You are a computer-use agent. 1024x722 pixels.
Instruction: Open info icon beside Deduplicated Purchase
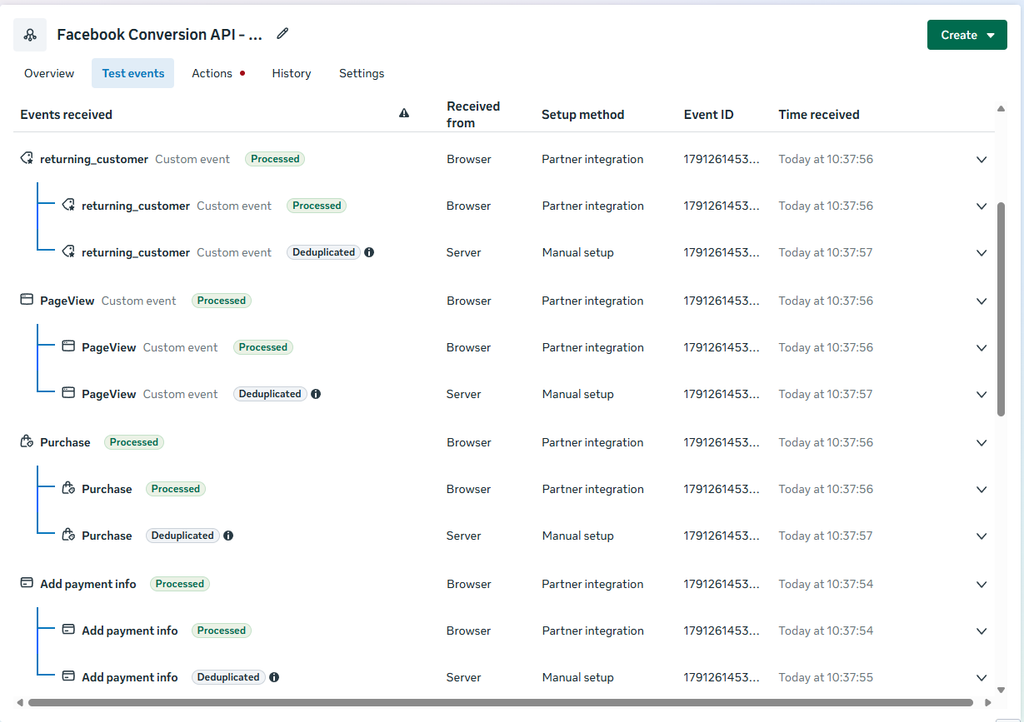(228, 535)
